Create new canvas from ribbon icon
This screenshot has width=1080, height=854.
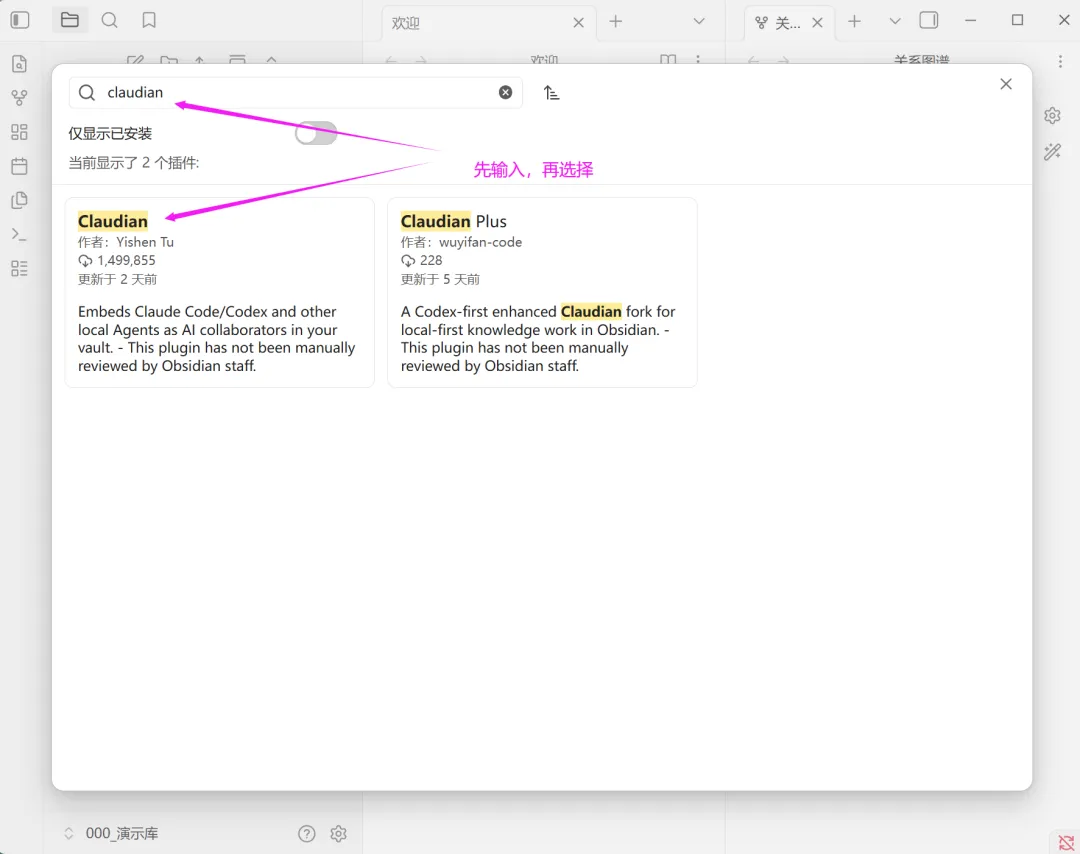tap(19, 132)
